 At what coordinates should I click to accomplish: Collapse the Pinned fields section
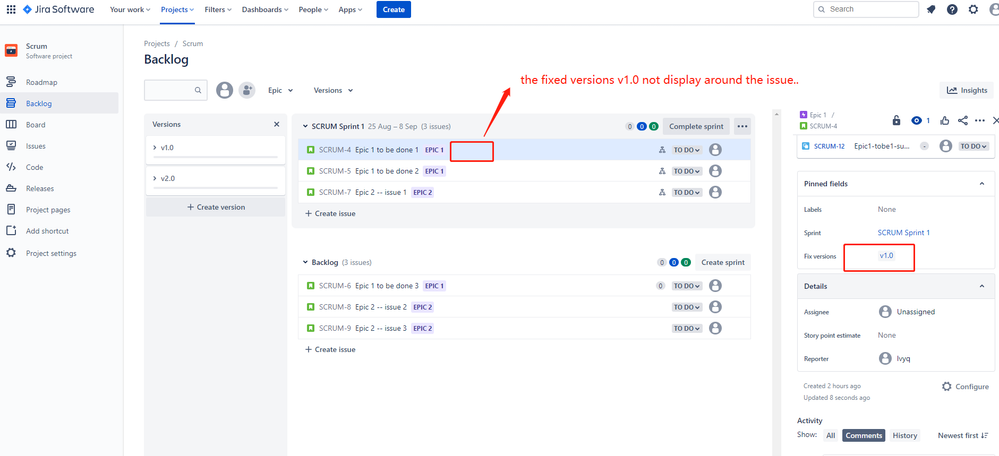981,183
